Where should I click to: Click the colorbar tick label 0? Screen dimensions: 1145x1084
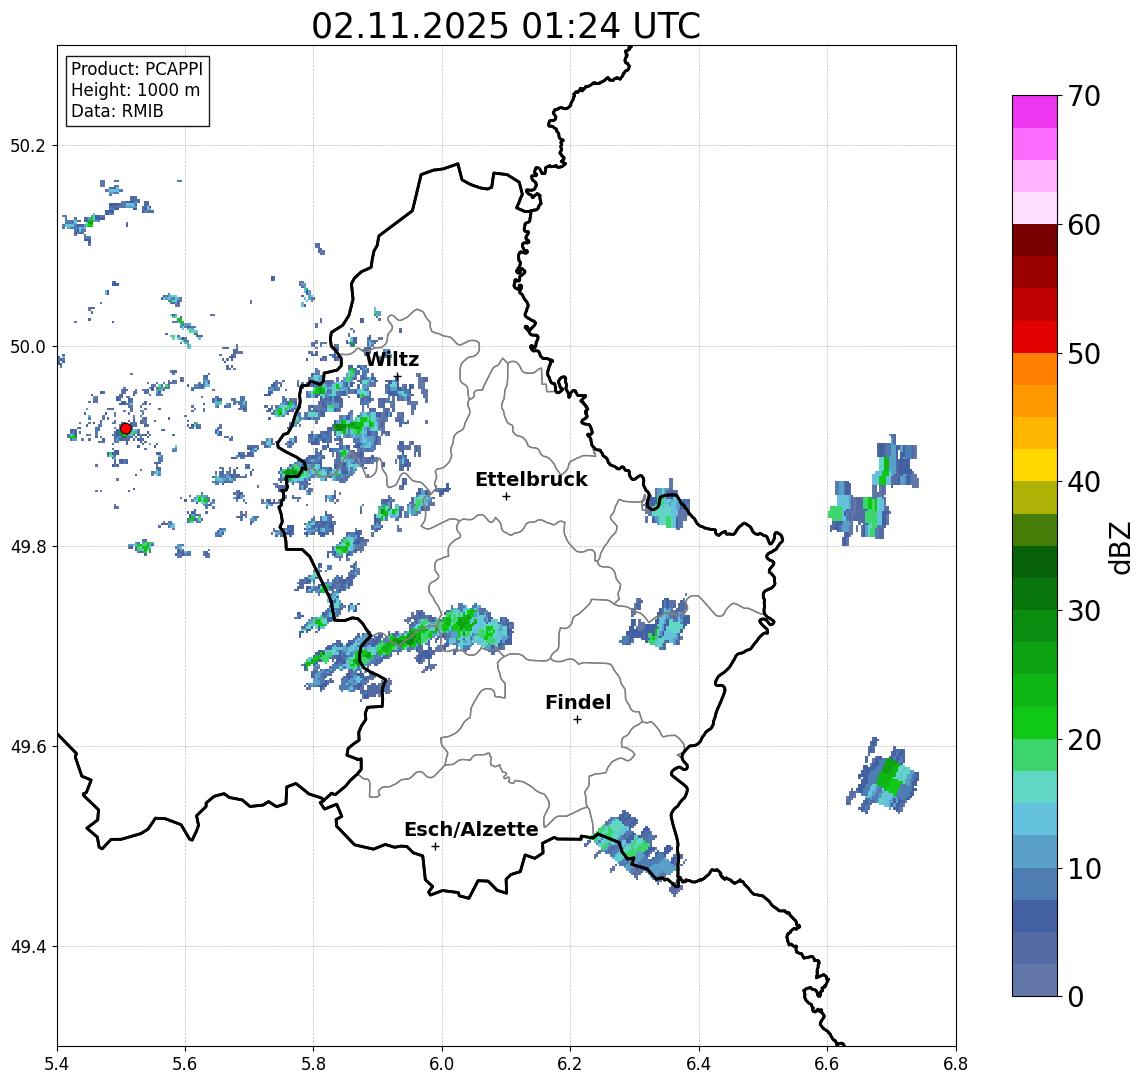tap(1076, 996)
